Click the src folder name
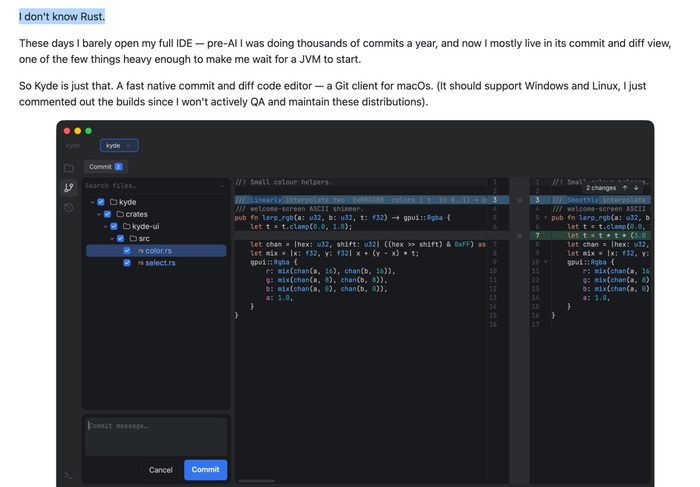 tap(144, 238)
